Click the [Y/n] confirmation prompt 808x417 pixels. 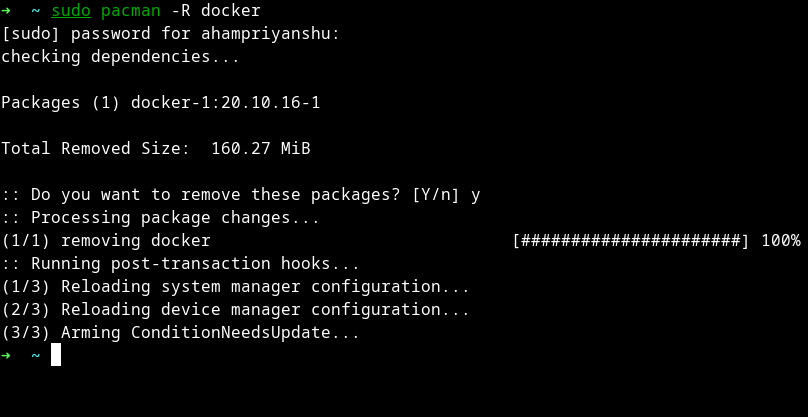tap(436, 195)
